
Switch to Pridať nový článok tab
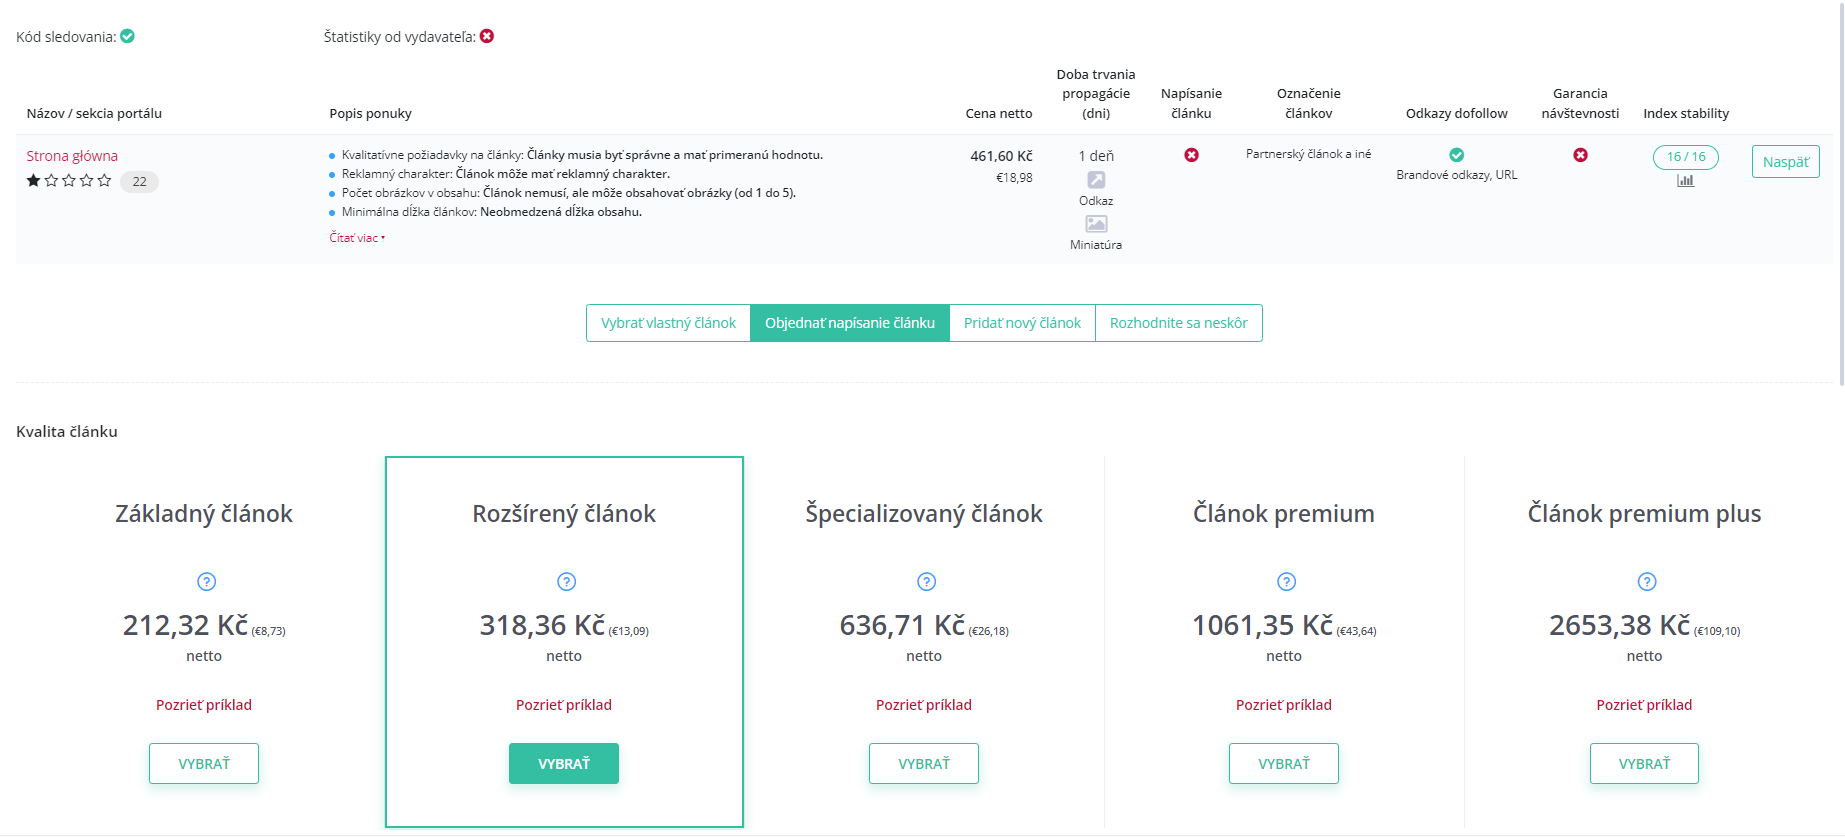click(x=1022, y=323)
